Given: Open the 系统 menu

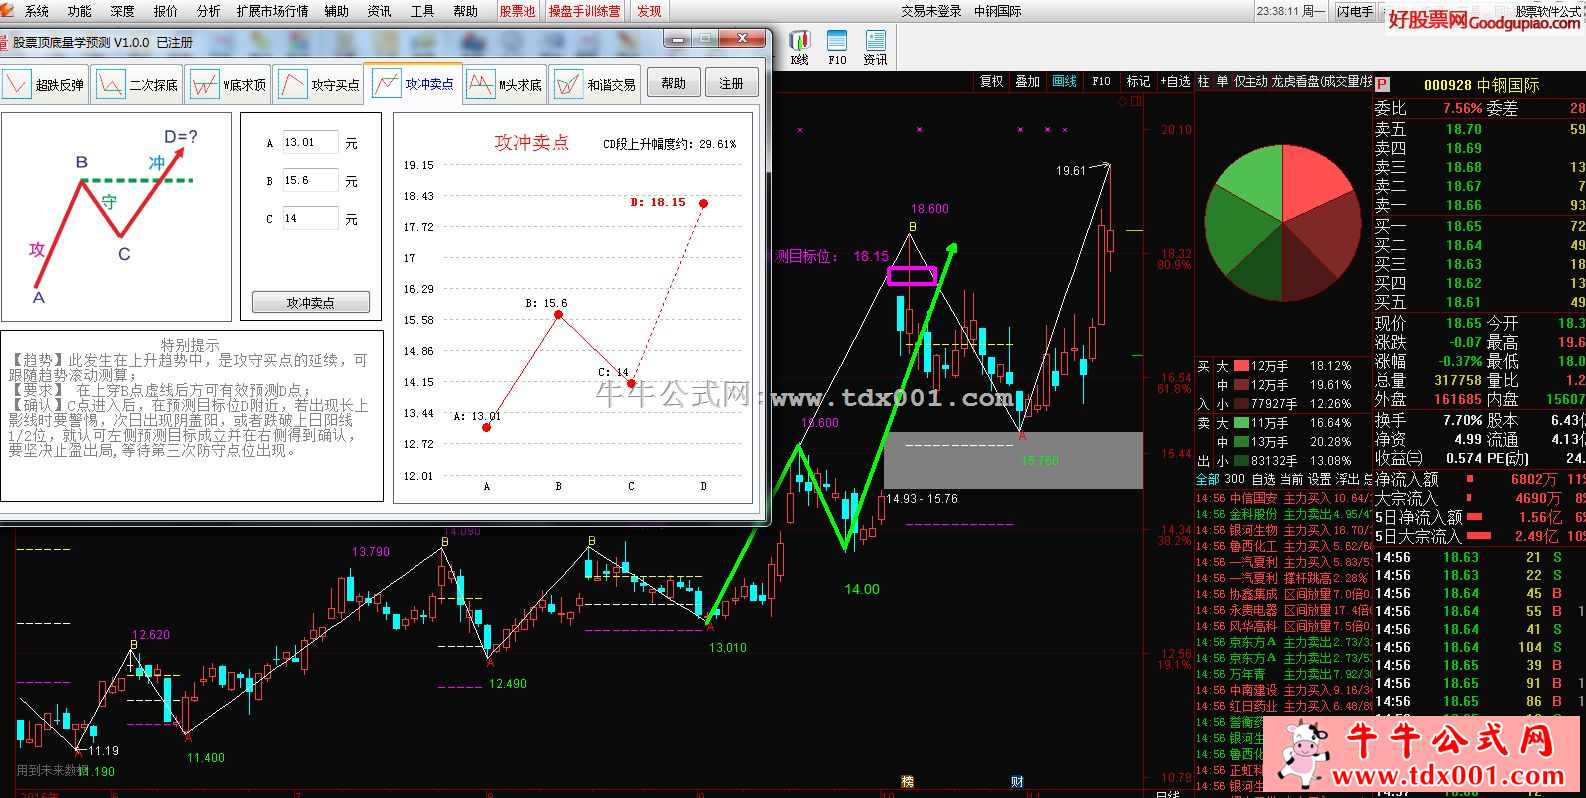Looking at the screenshot, I should (x=36, y=11).
